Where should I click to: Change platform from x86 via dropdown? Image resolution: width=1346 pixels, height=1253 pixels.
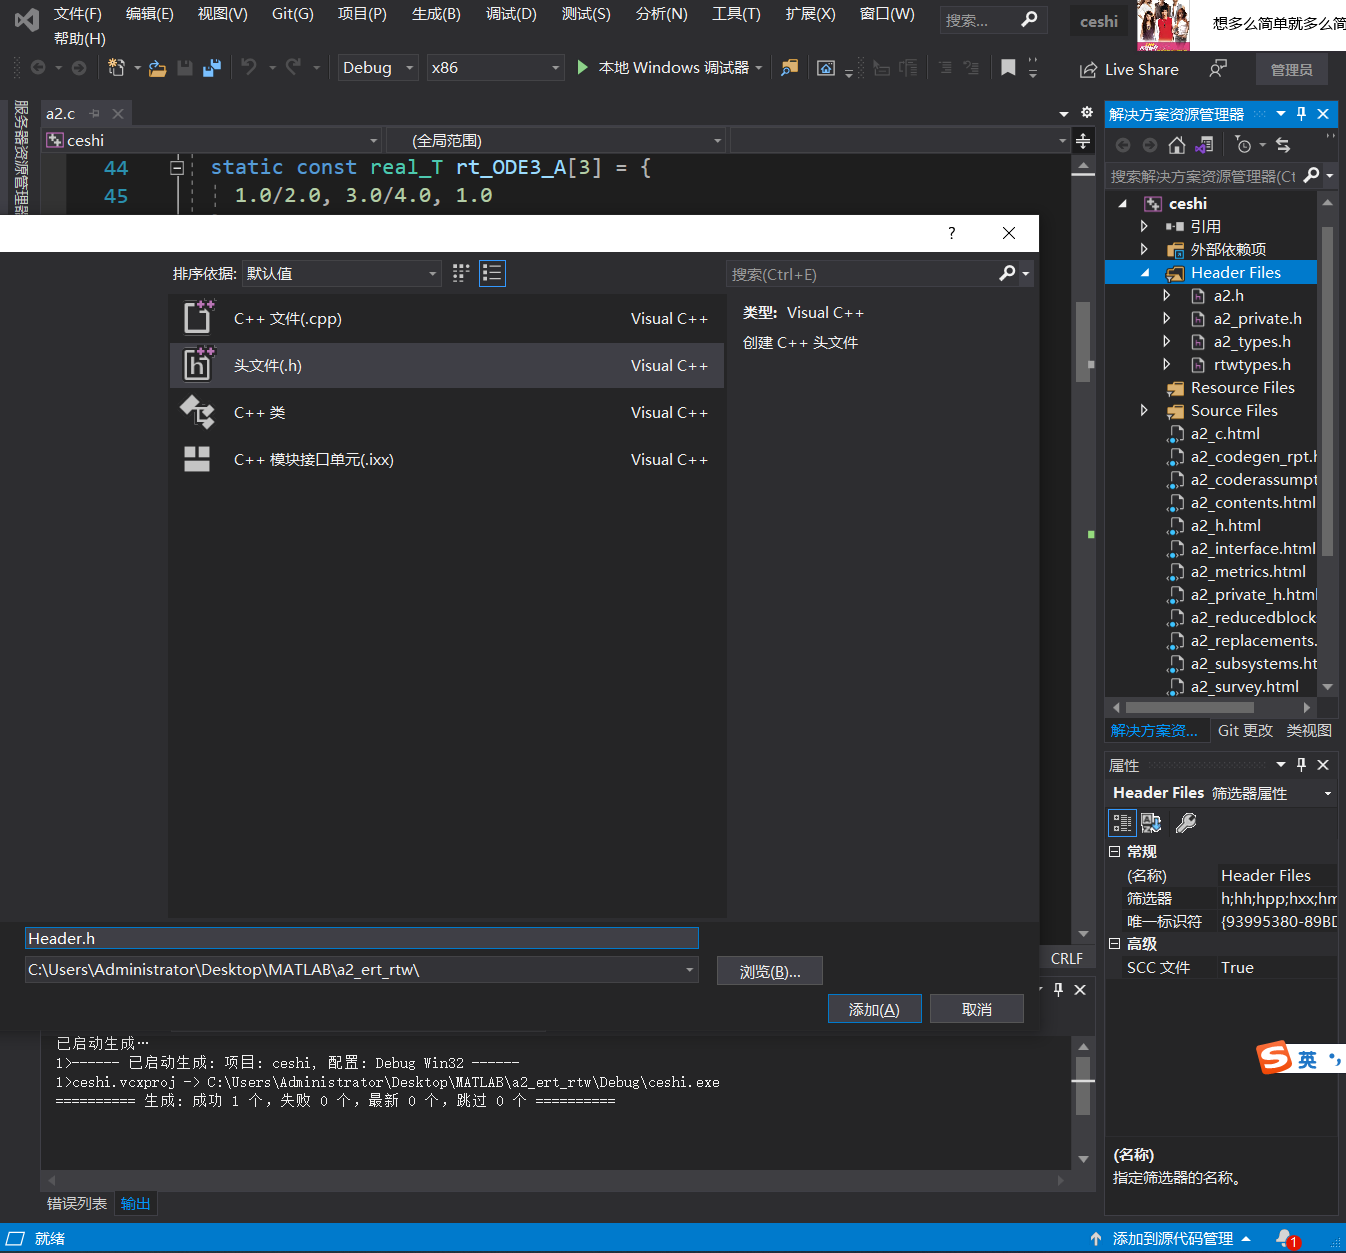pos(554,67)
